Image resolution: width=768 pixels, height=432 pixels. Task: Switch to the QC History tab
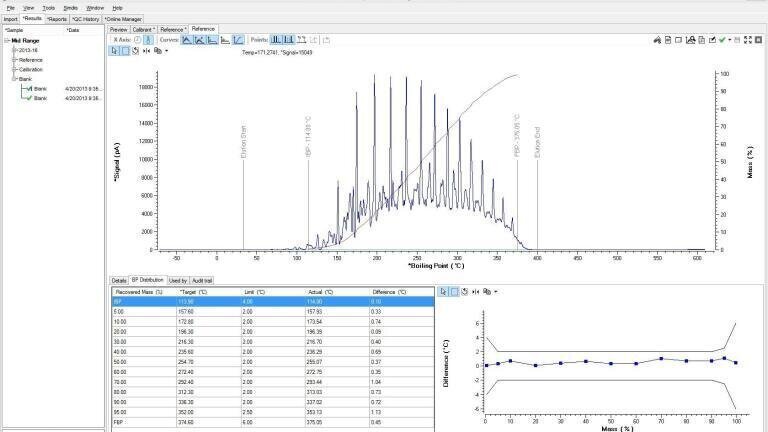pos(86,19)
